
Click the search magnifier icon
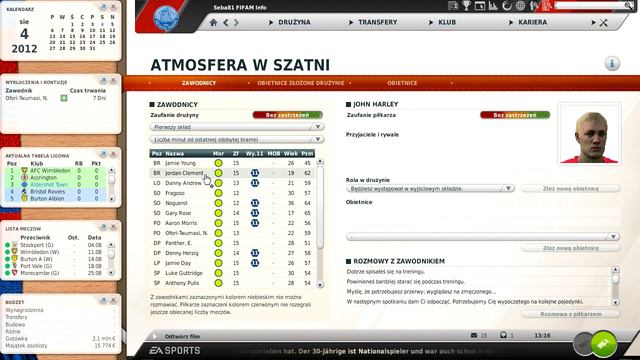tap(629, 5)
